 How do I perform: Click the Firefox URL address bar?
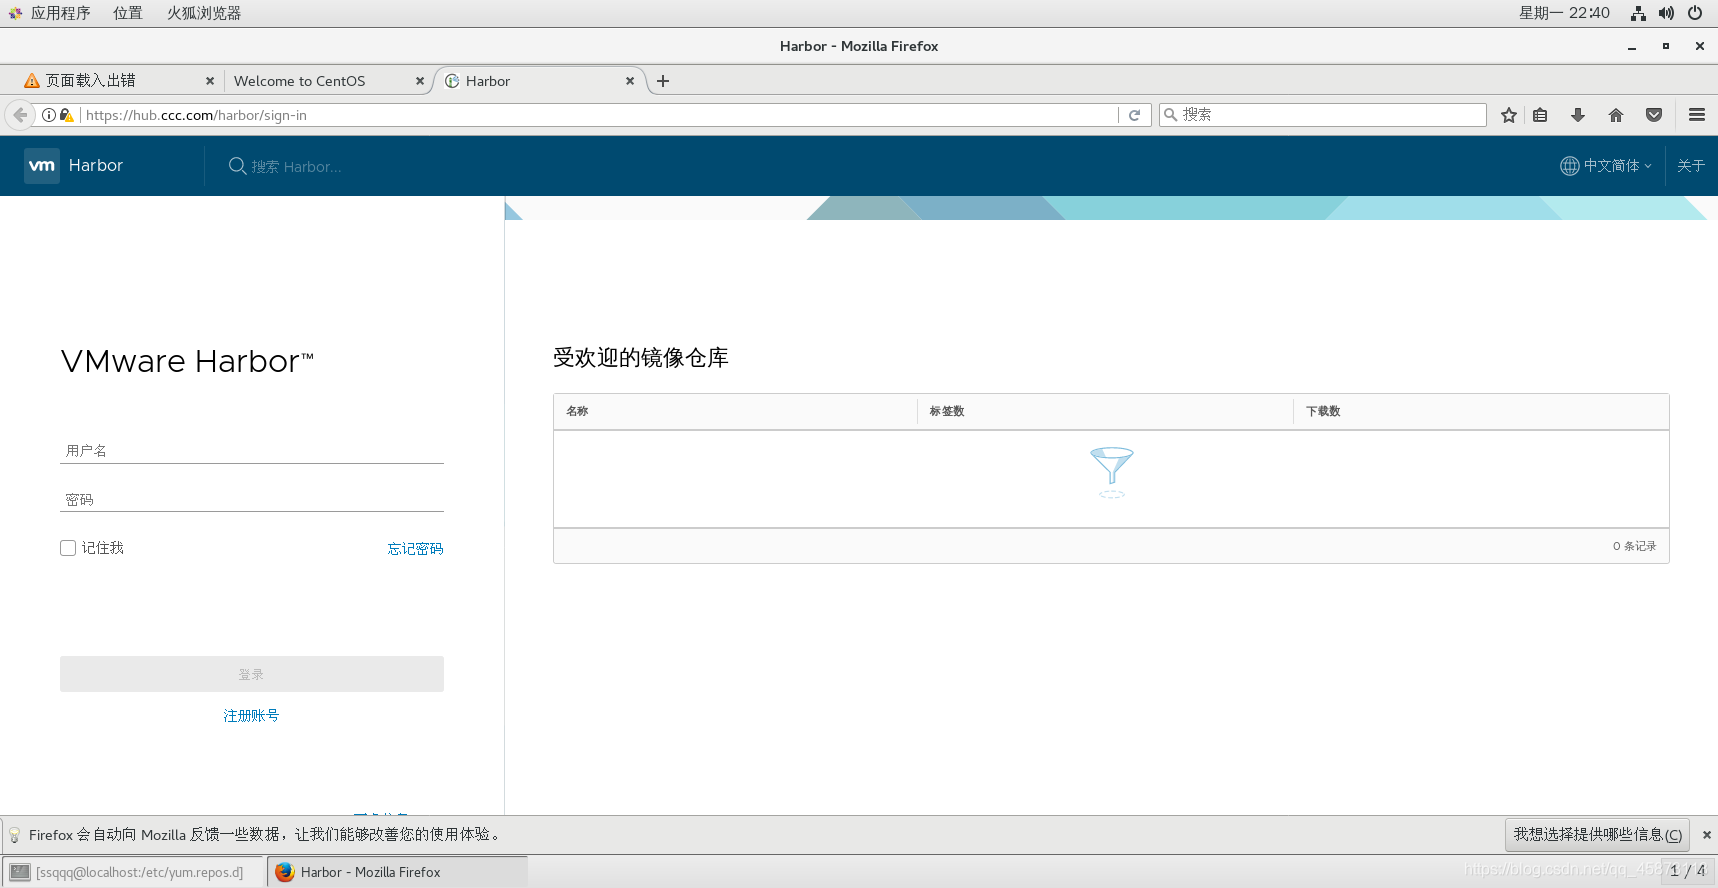coord(598,115)
